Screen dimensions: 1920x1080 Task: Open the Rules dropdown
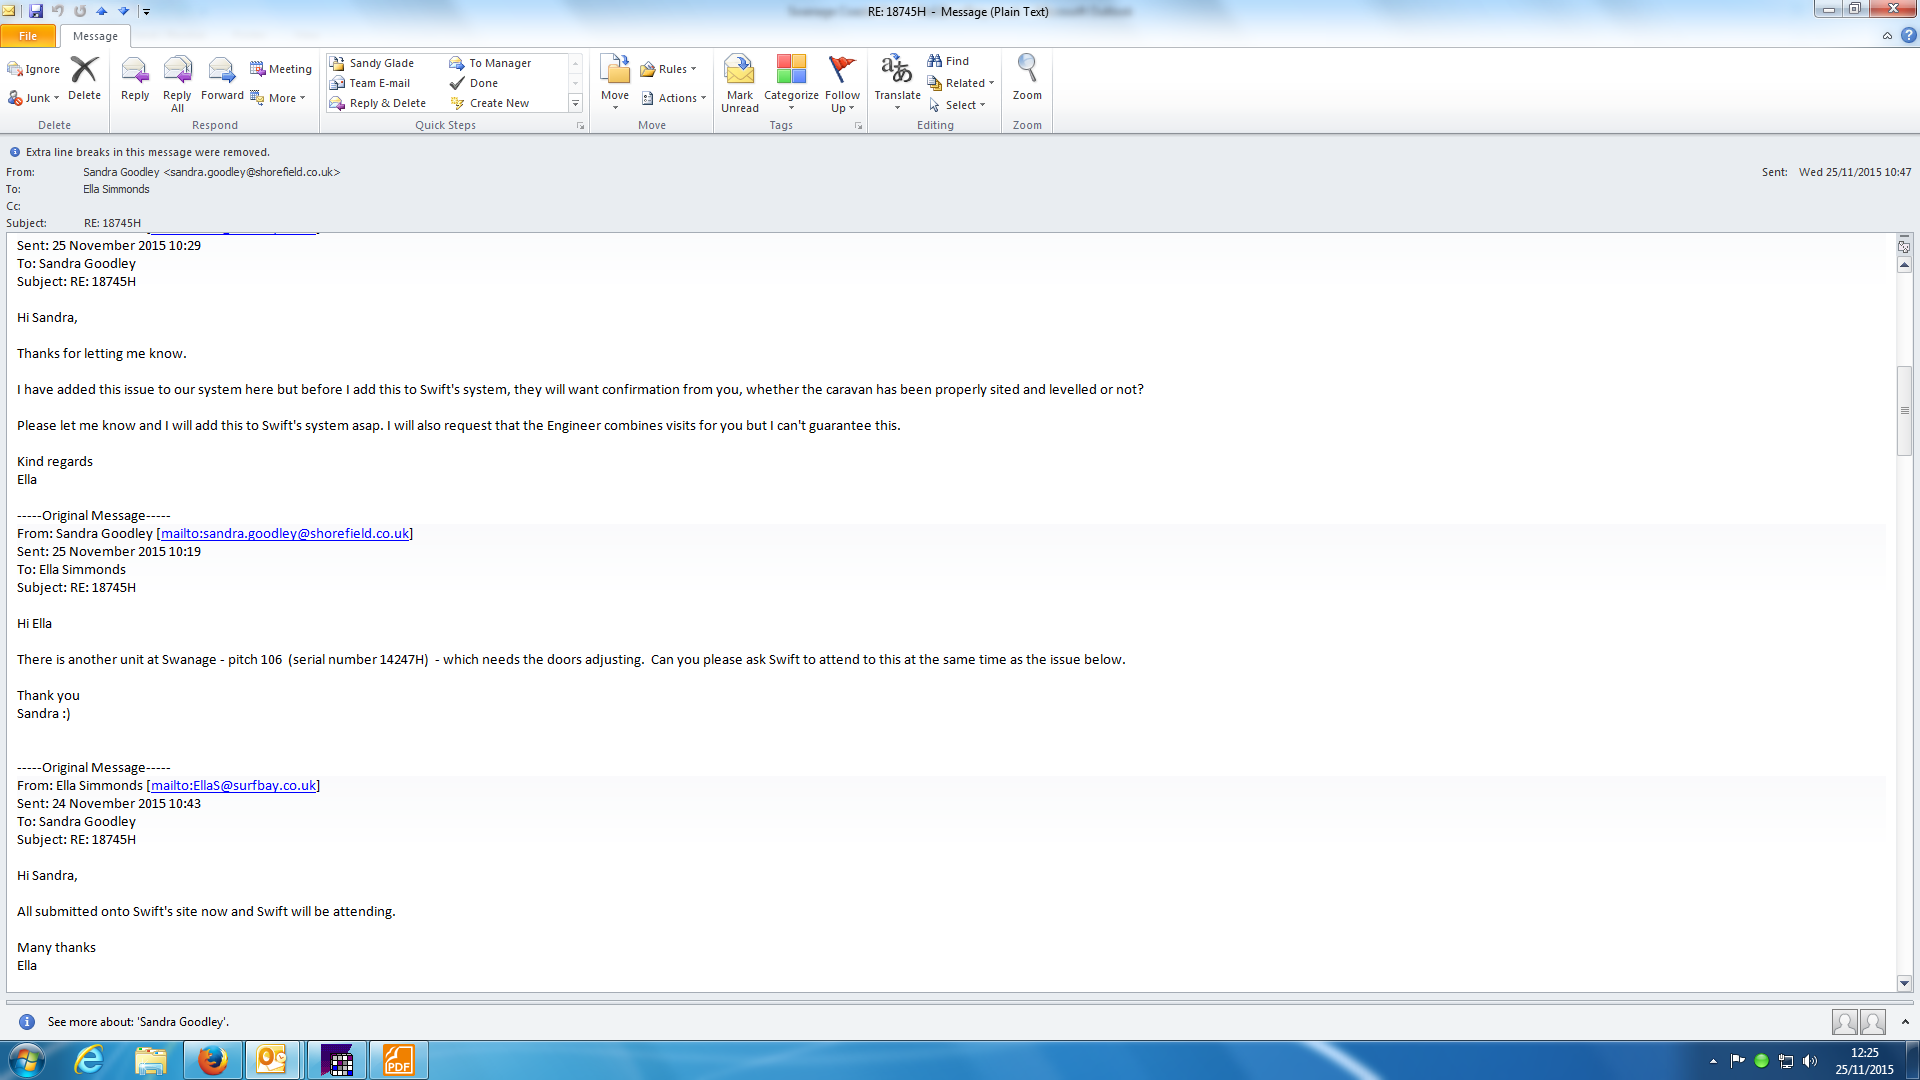[668, 69]
